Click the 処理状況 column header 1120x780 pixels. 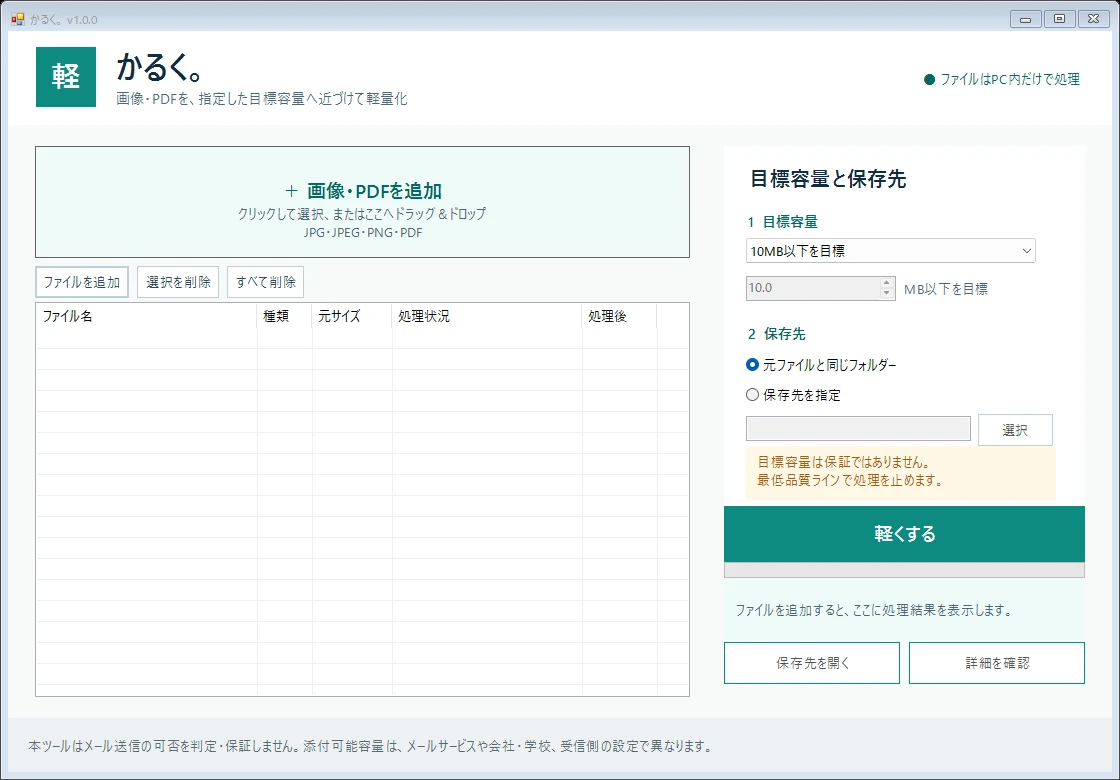pos(486,316)
